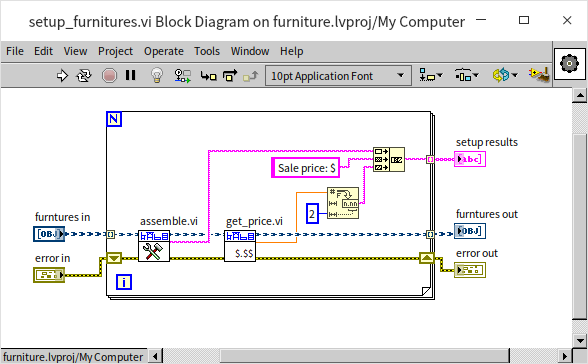This screenshot has width=588, height=364.
Task: Open the Tools menu
Action: [207, 51]
